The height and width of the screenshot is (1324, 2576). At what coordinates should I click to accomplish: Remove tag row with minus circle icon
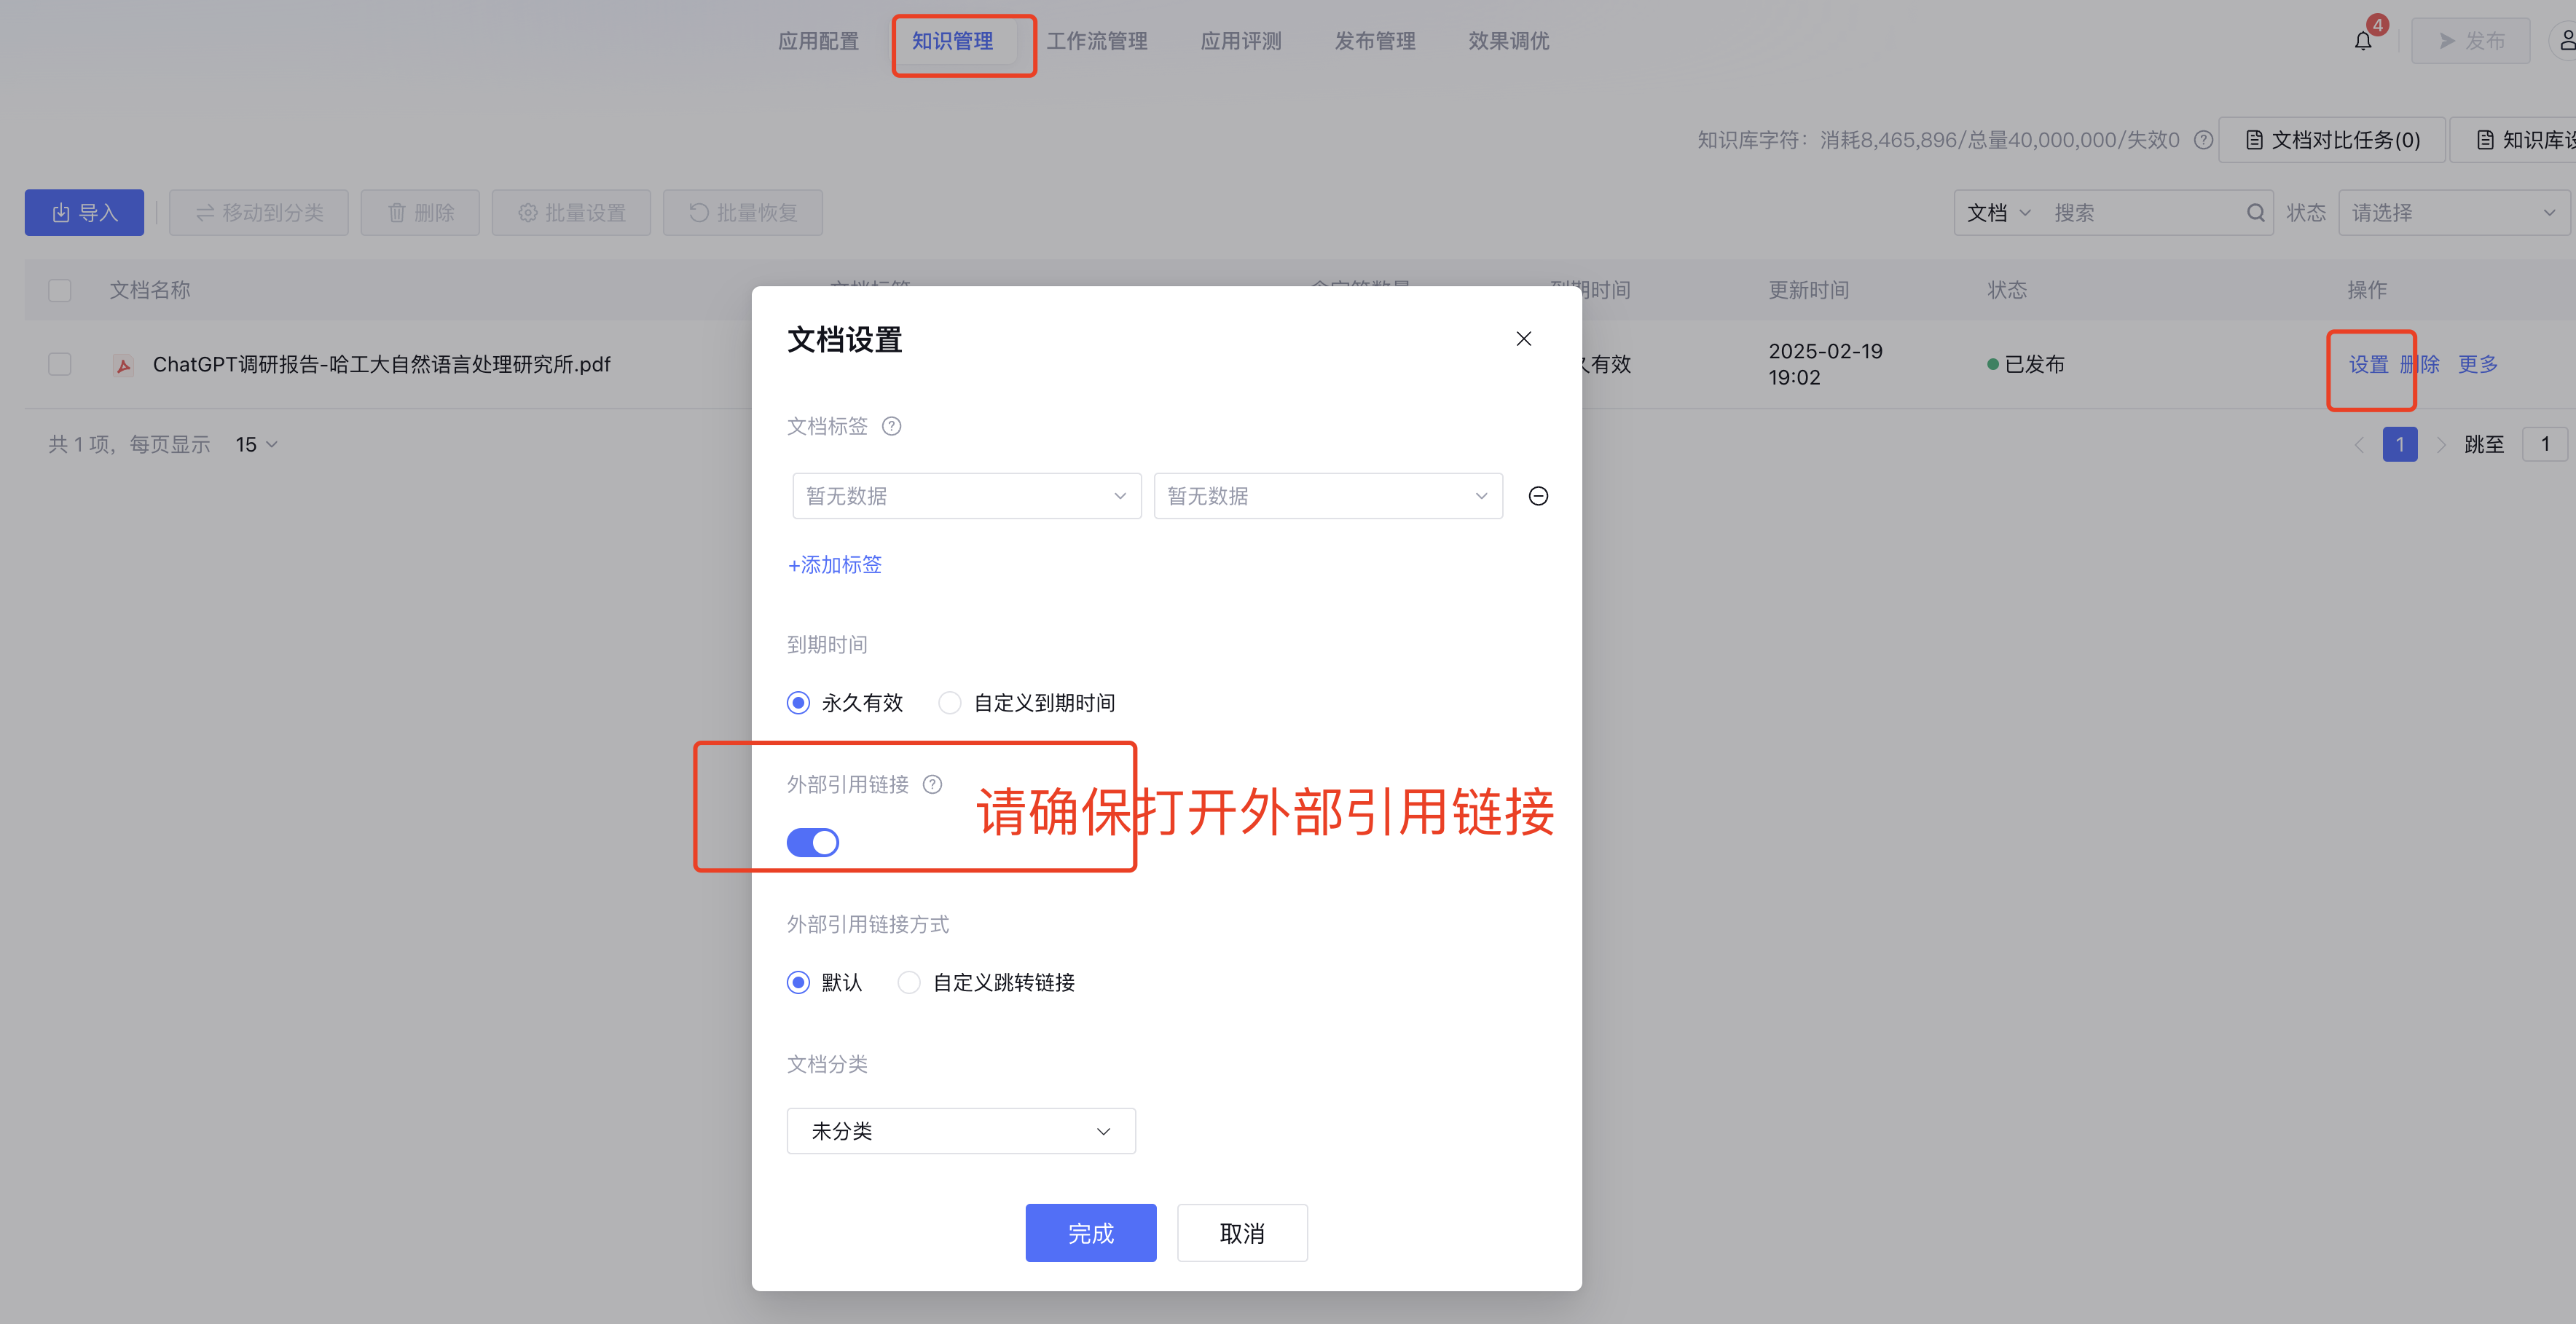(1538, 497)
